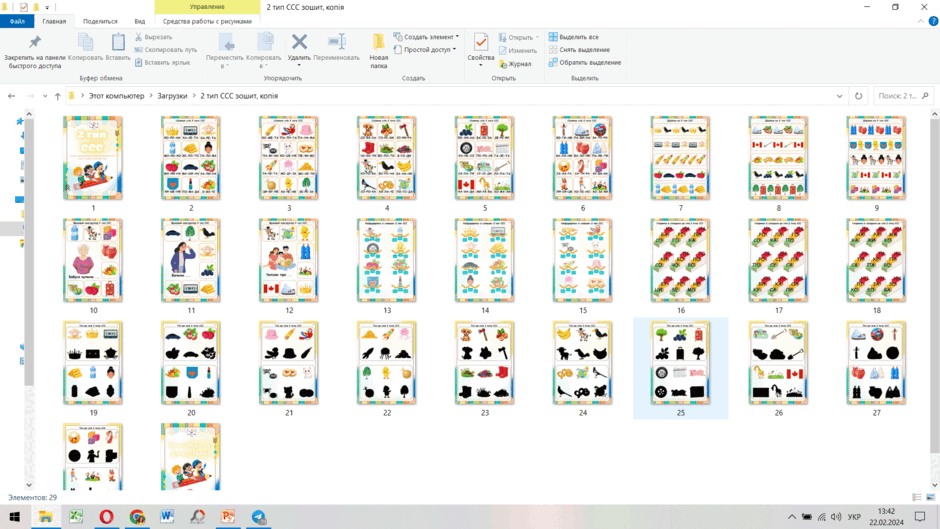The image size is (940, 529).
Task: Click the Edit command in ribbon
Action: 517,50
